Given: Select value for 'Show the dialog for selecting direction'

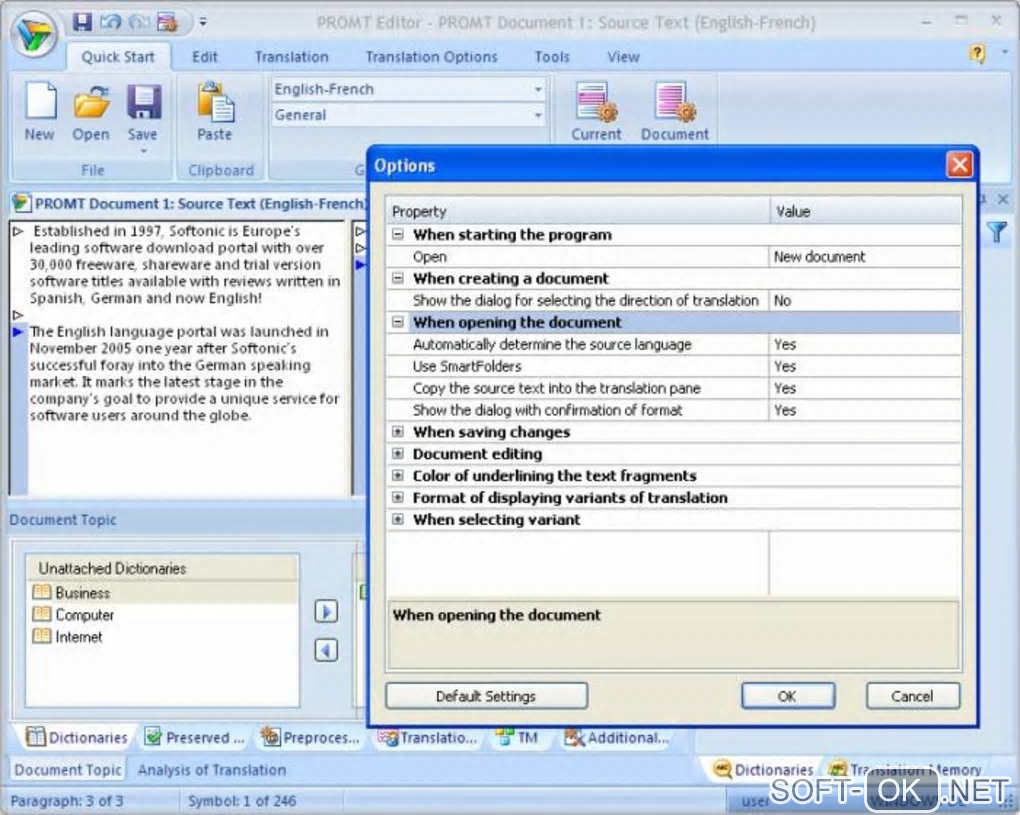Looking at the screenshot, I should [865, 301].
